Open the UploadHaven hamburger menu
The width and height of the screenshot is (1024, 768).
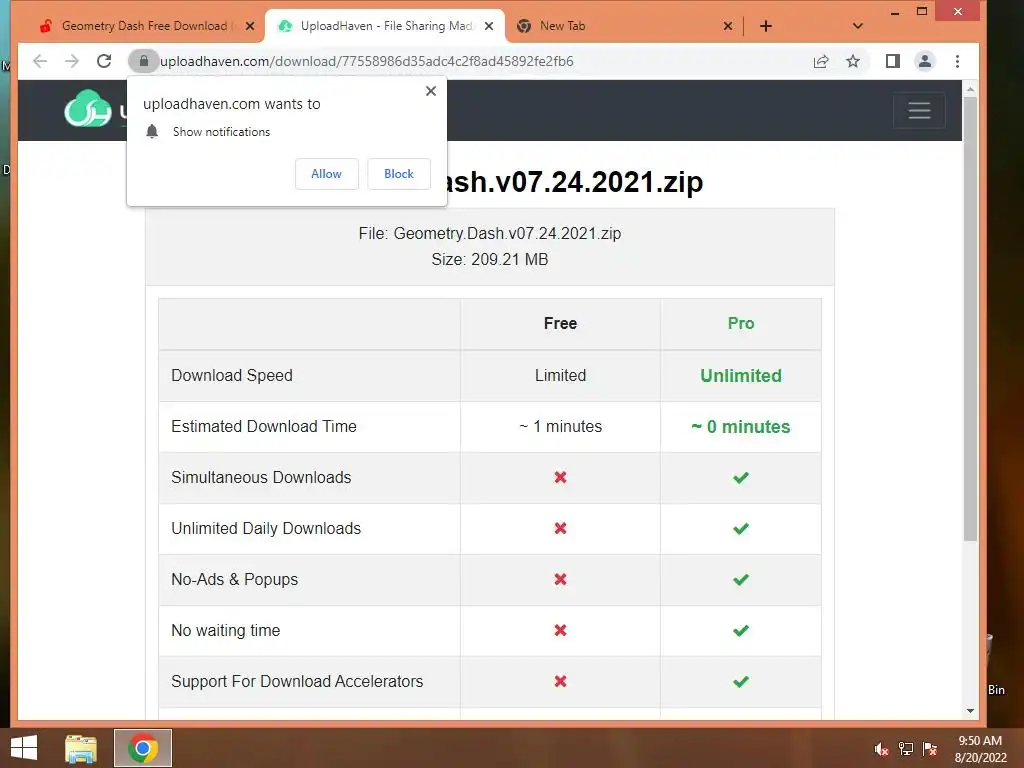click(x=919, y=110)
